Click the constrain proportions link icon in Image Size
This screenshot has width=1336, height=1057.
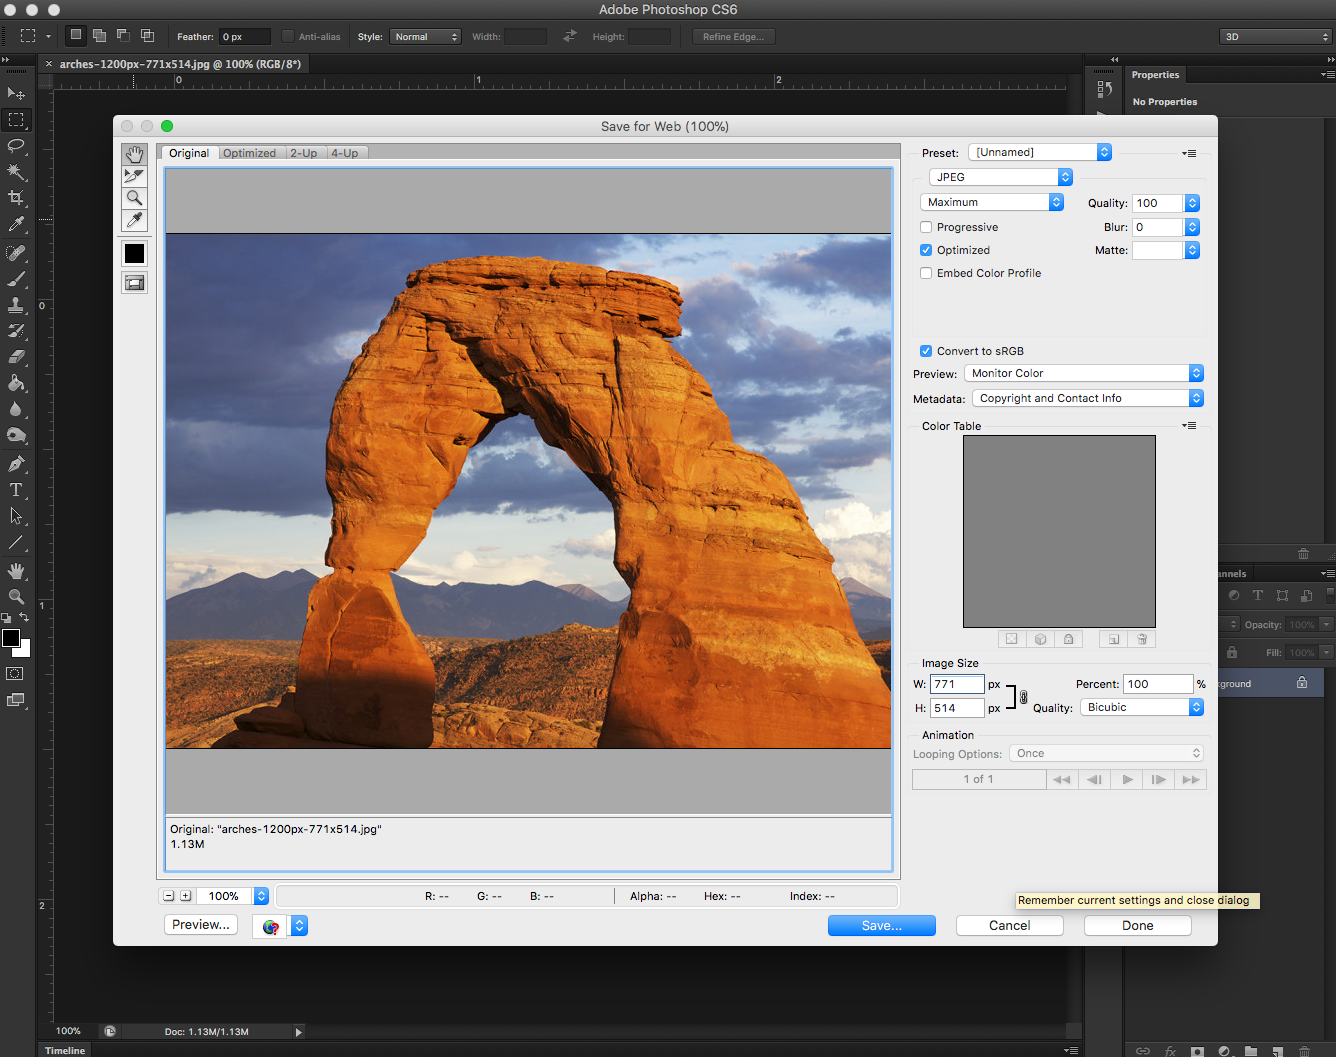(x=1023, y=697)
